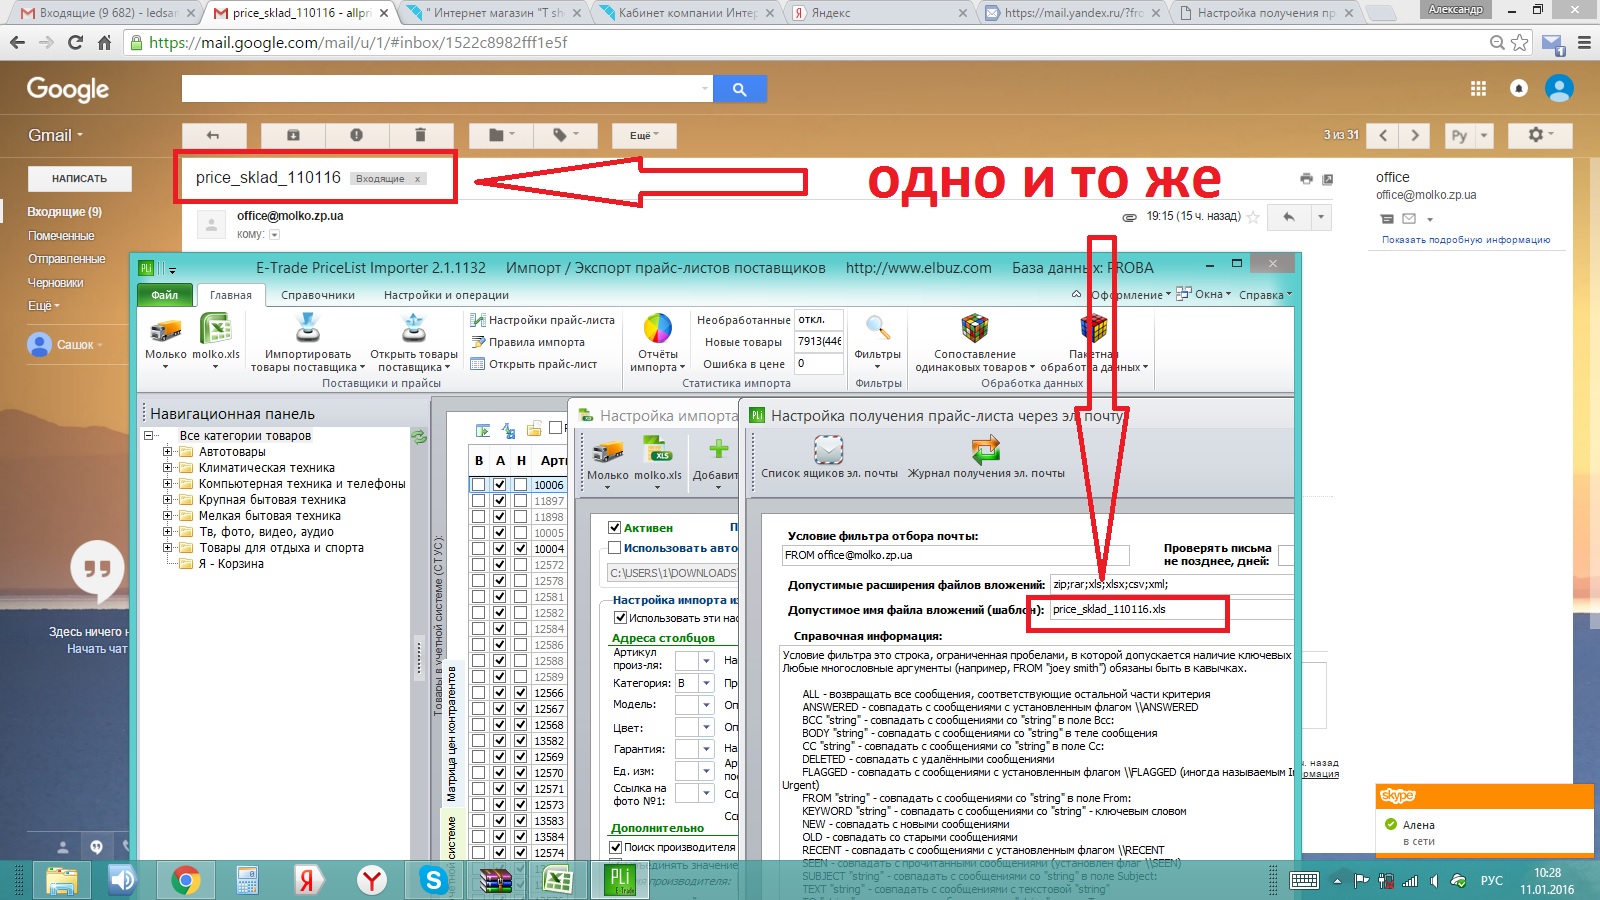Report the email as spam
This screenshot has width=1600, height=900.
(357, 135)
